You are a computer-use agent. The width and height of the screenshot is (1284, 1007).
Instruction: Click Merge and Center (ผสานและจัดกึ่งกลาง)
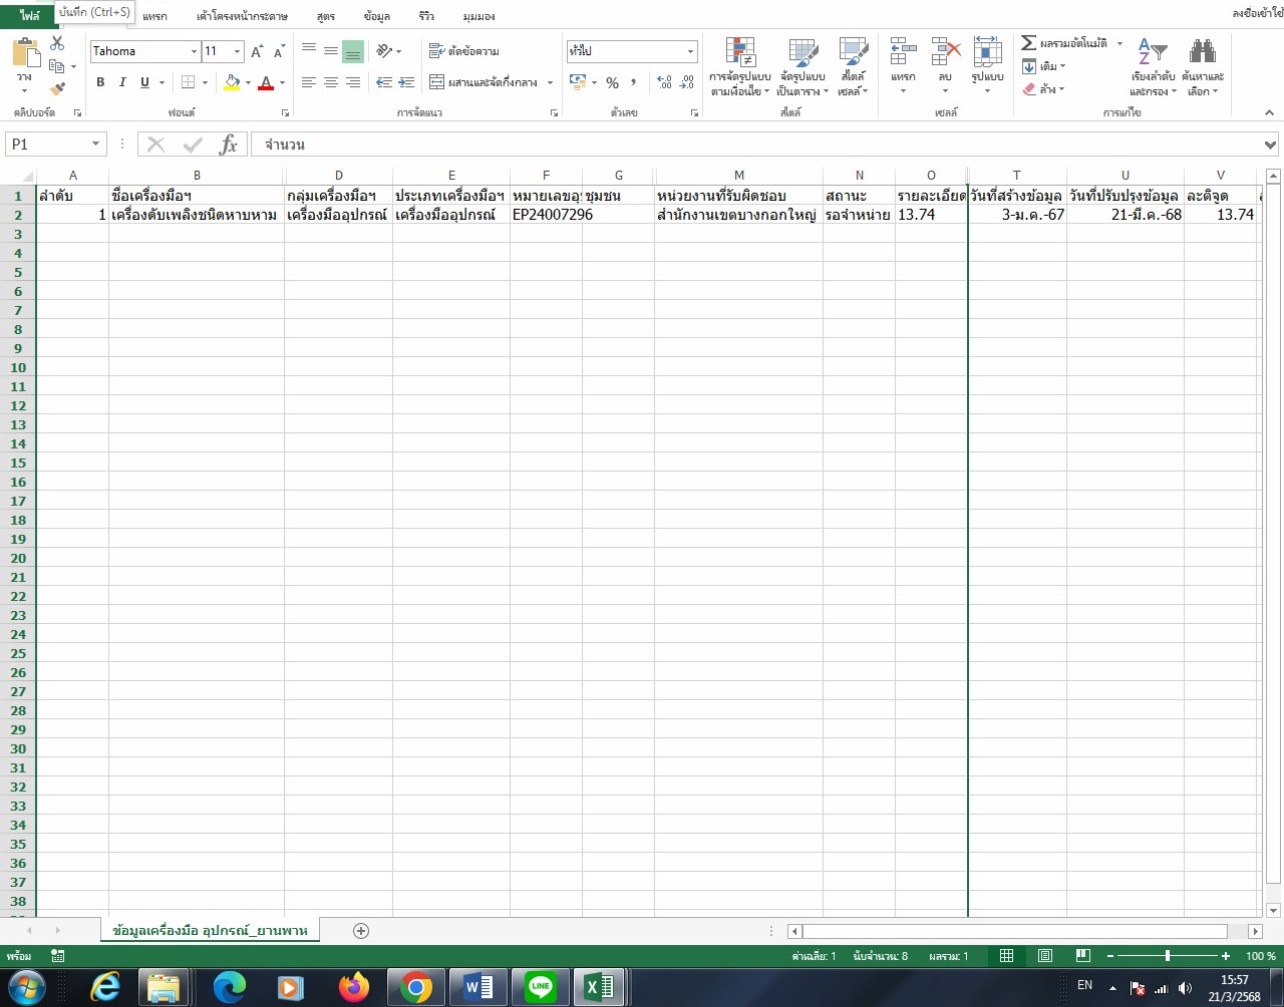(488, 83)
